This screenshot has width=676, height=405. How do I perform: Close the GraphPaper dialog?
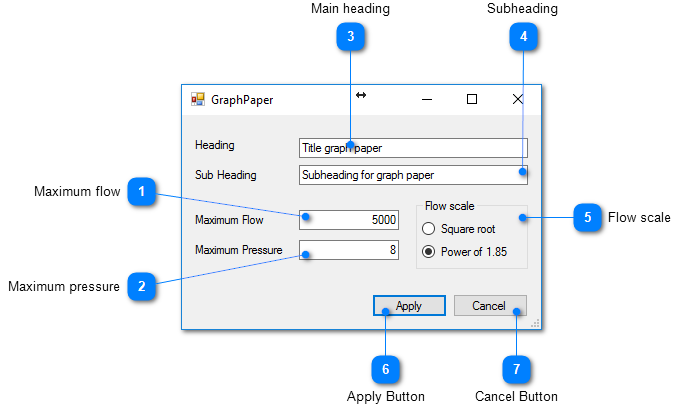pyautogui.click(x=517, y=99)
